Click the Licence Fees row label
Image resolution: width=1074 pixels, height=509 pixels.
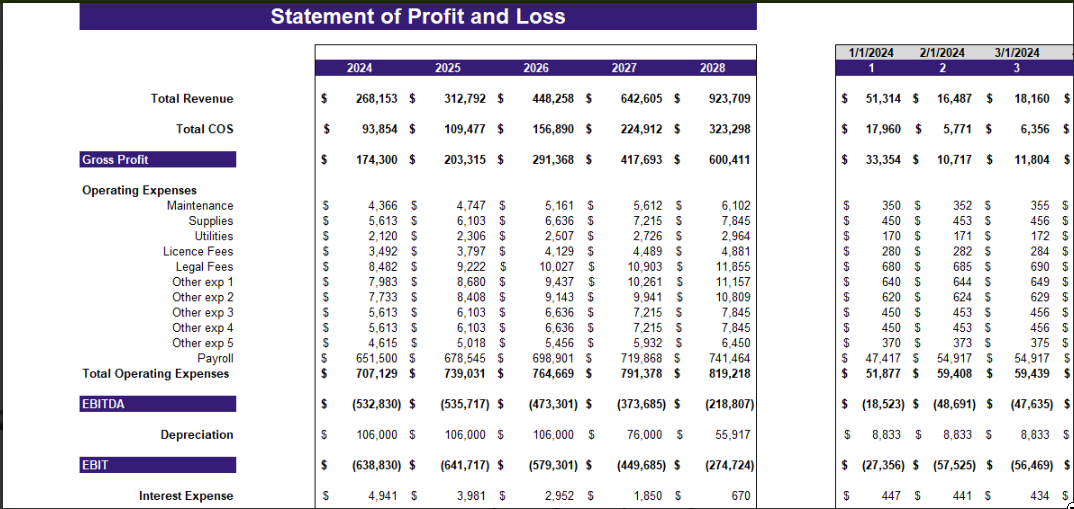pyautogui.click(x=198, y=251)
